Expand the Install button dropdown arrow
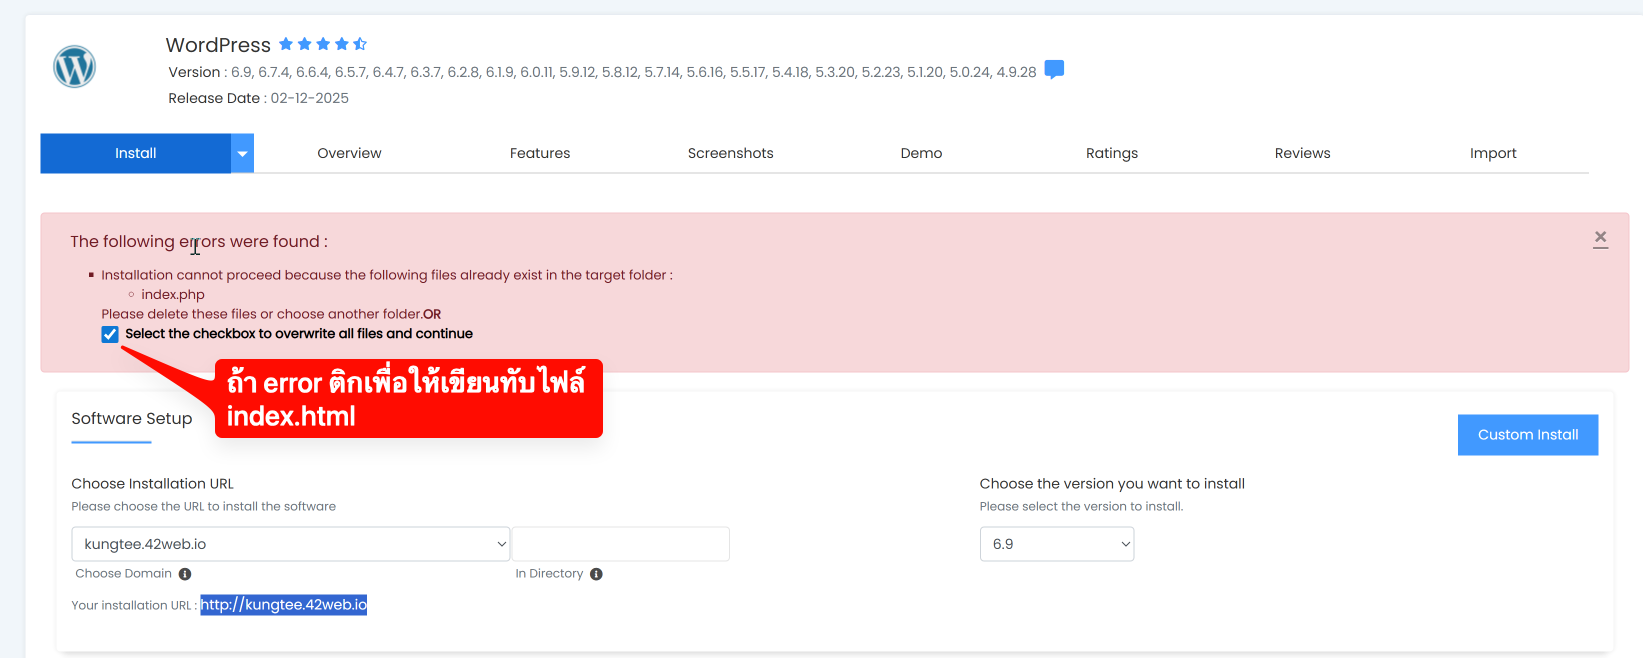This screenshot has height=658, width=1643. [242, 154]
